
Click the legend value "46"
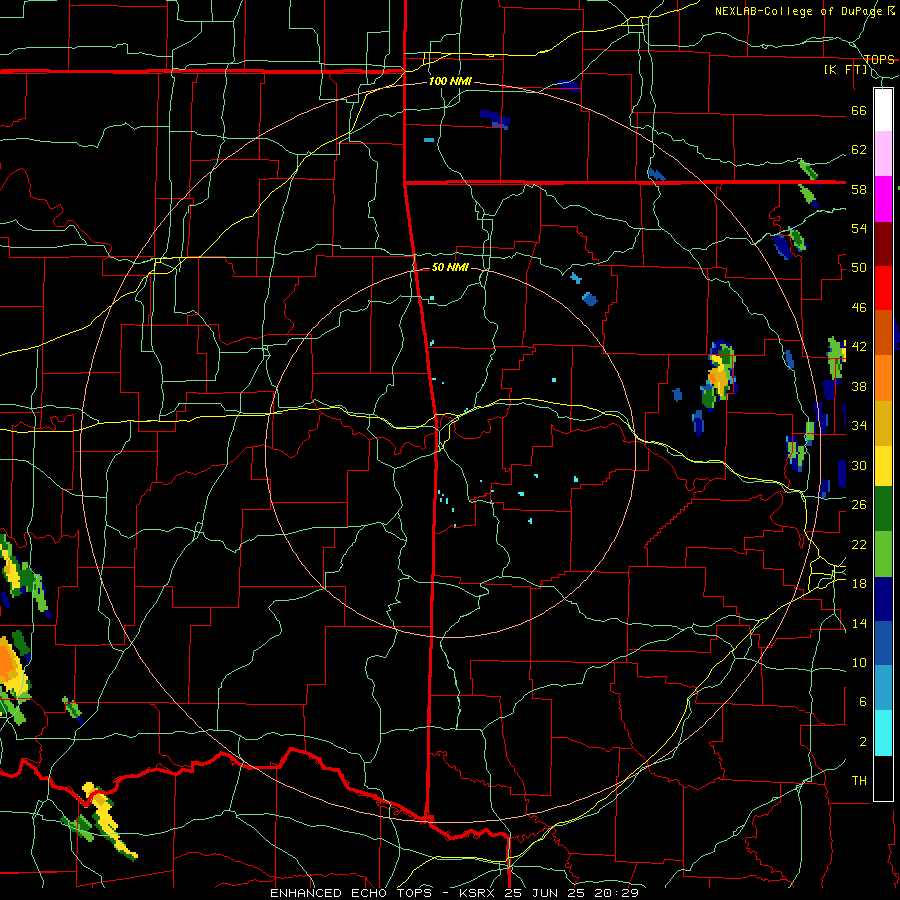coord(859,307)
